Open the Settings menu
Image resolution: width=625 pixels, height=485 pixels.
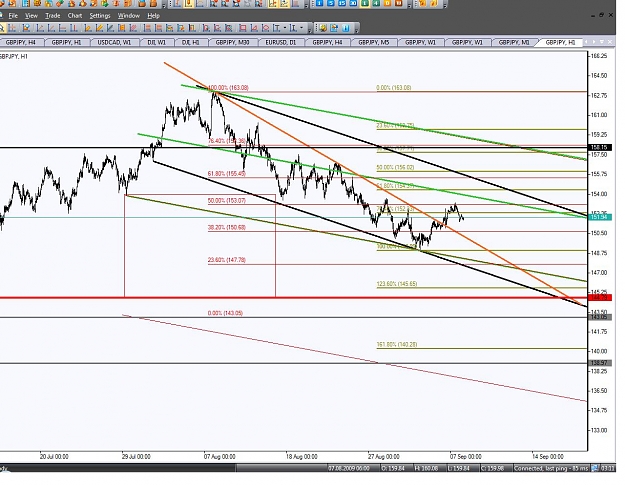point(100,16)
